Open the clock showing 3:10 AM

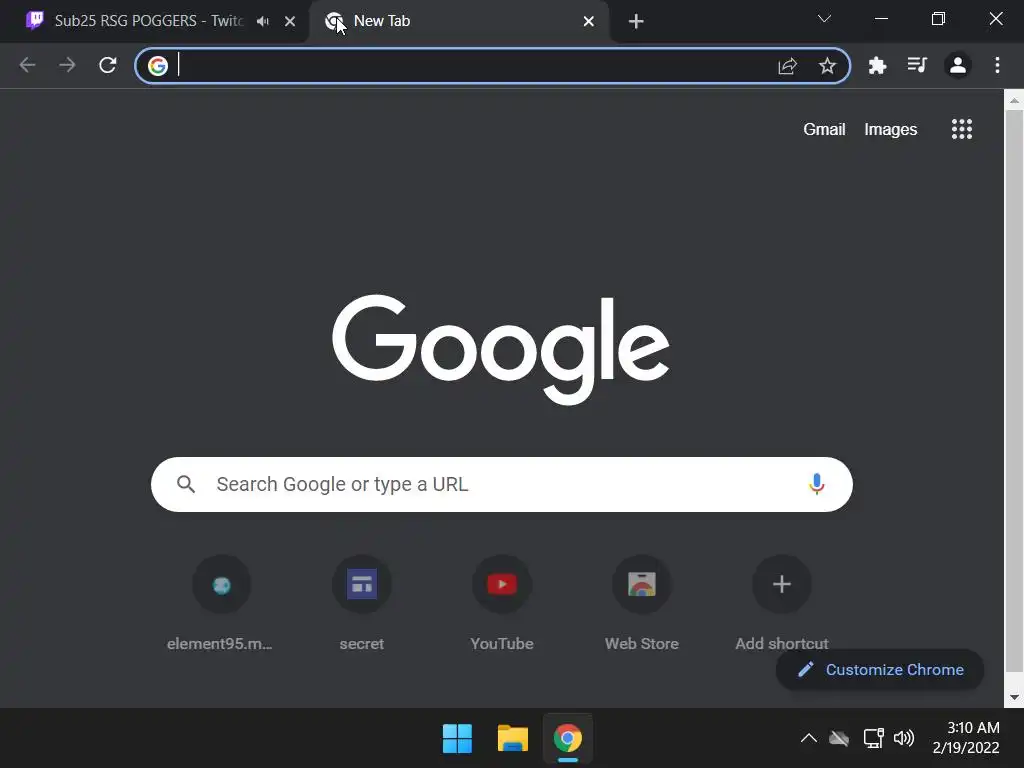tap(966, 738)
